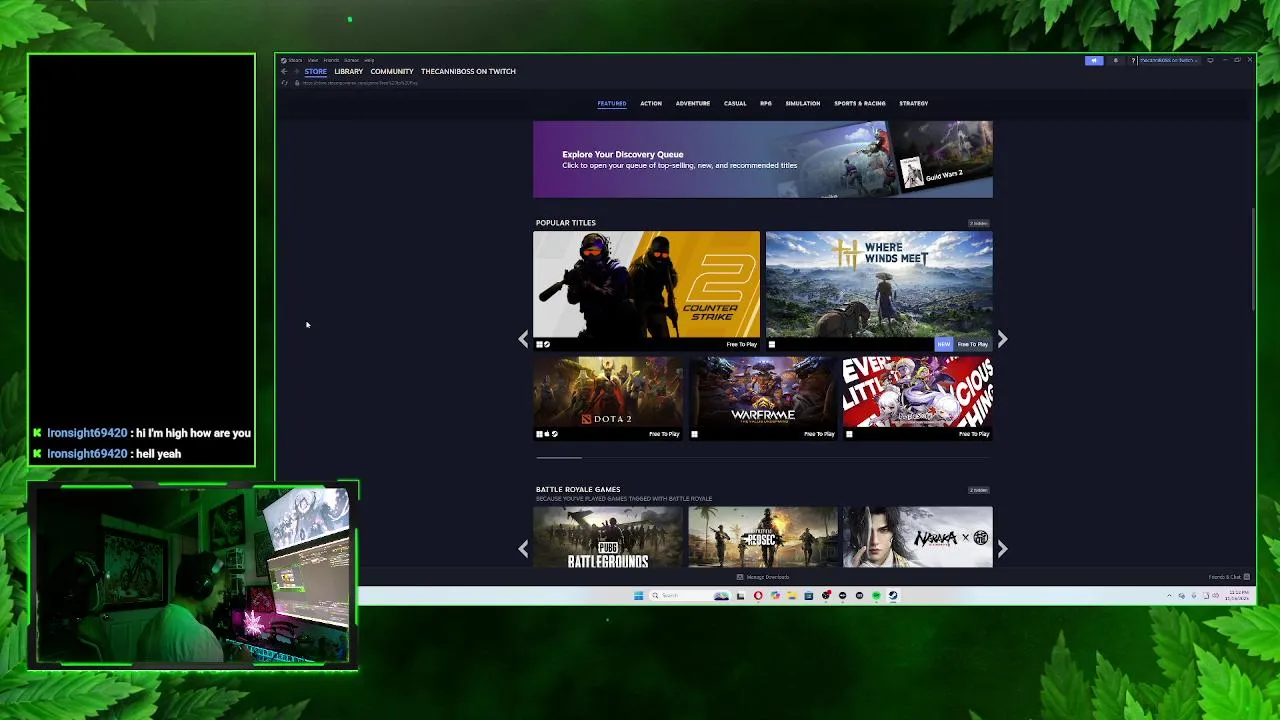Open Microsoft Store from taskbar
1280x720 pixels.
pyautogui.click(x=809, y=595)
